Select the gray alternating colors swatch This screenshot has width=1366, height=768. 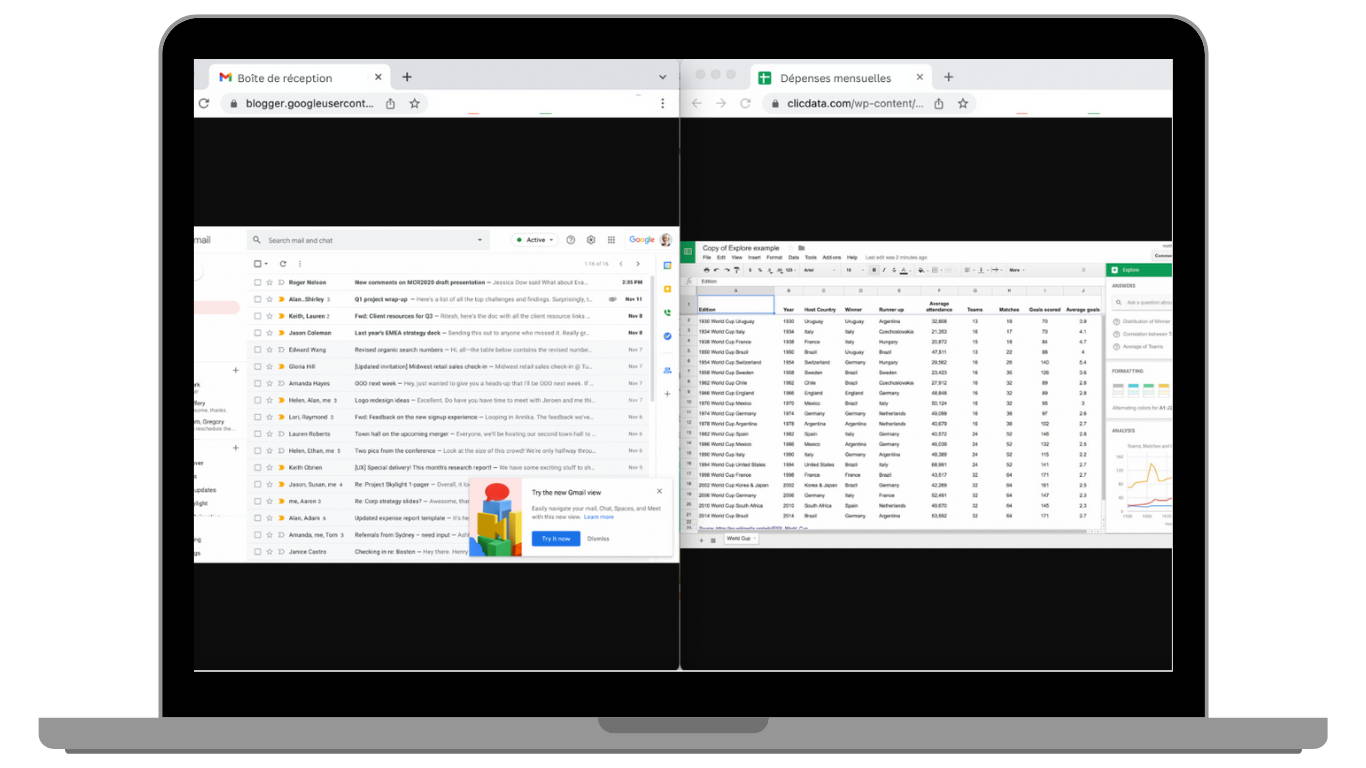(1118, 391)
